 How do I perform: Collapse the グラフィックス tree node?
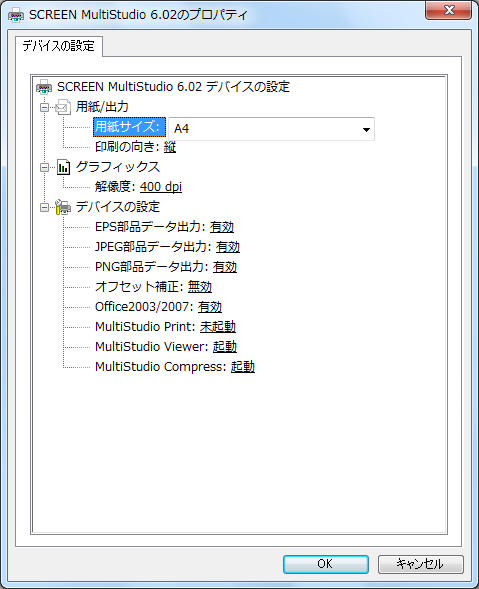tap(44, 168)
